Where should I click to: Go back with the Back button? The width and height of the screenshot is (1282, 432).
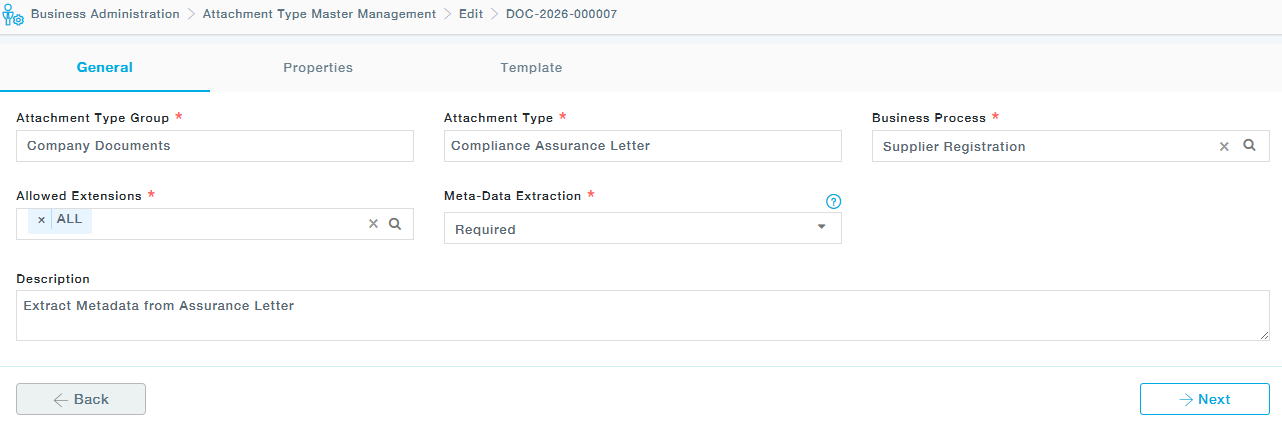[81, 399]
